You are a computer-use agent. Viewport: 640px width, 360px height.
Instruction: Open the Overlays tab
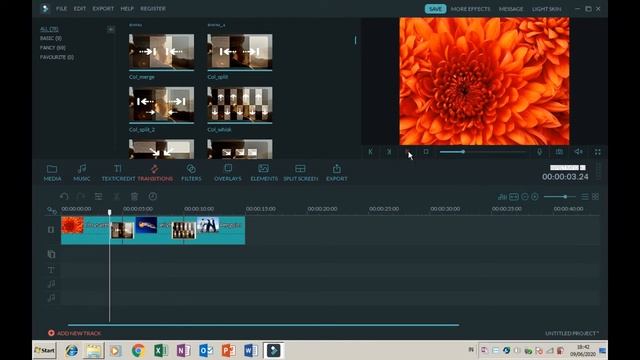point(228,173)
